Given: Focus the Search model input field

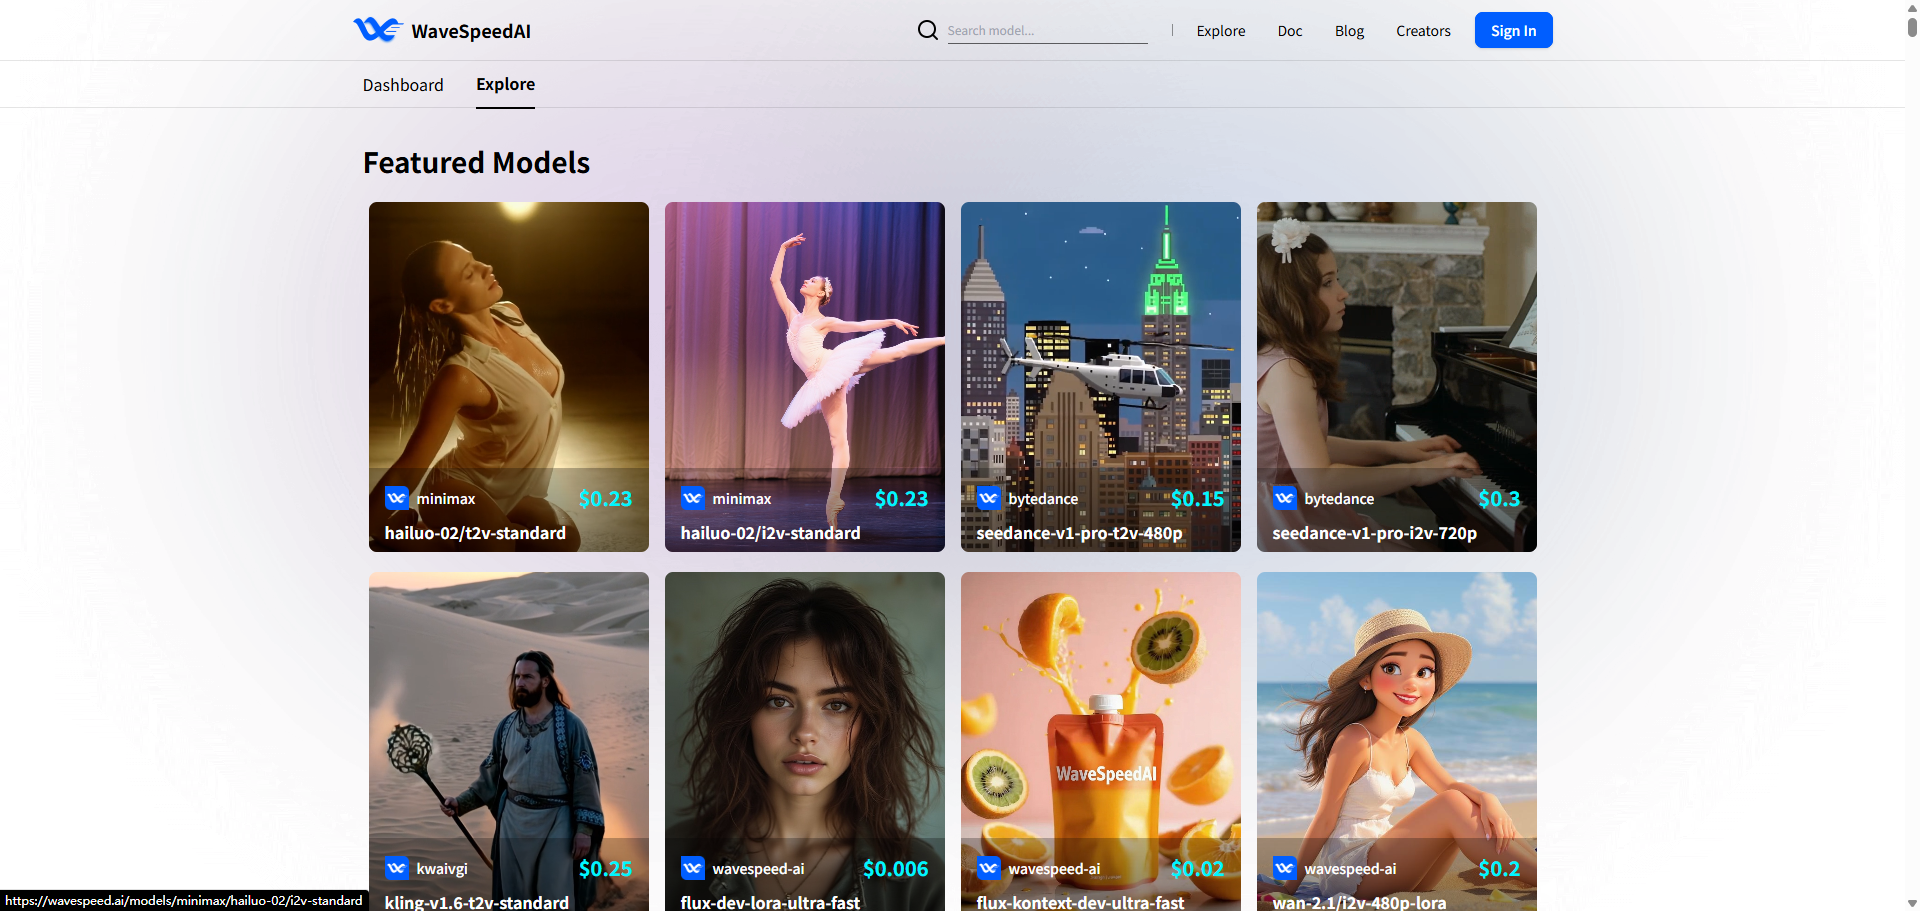Looking at the screenshot, I should point(1047,31).
